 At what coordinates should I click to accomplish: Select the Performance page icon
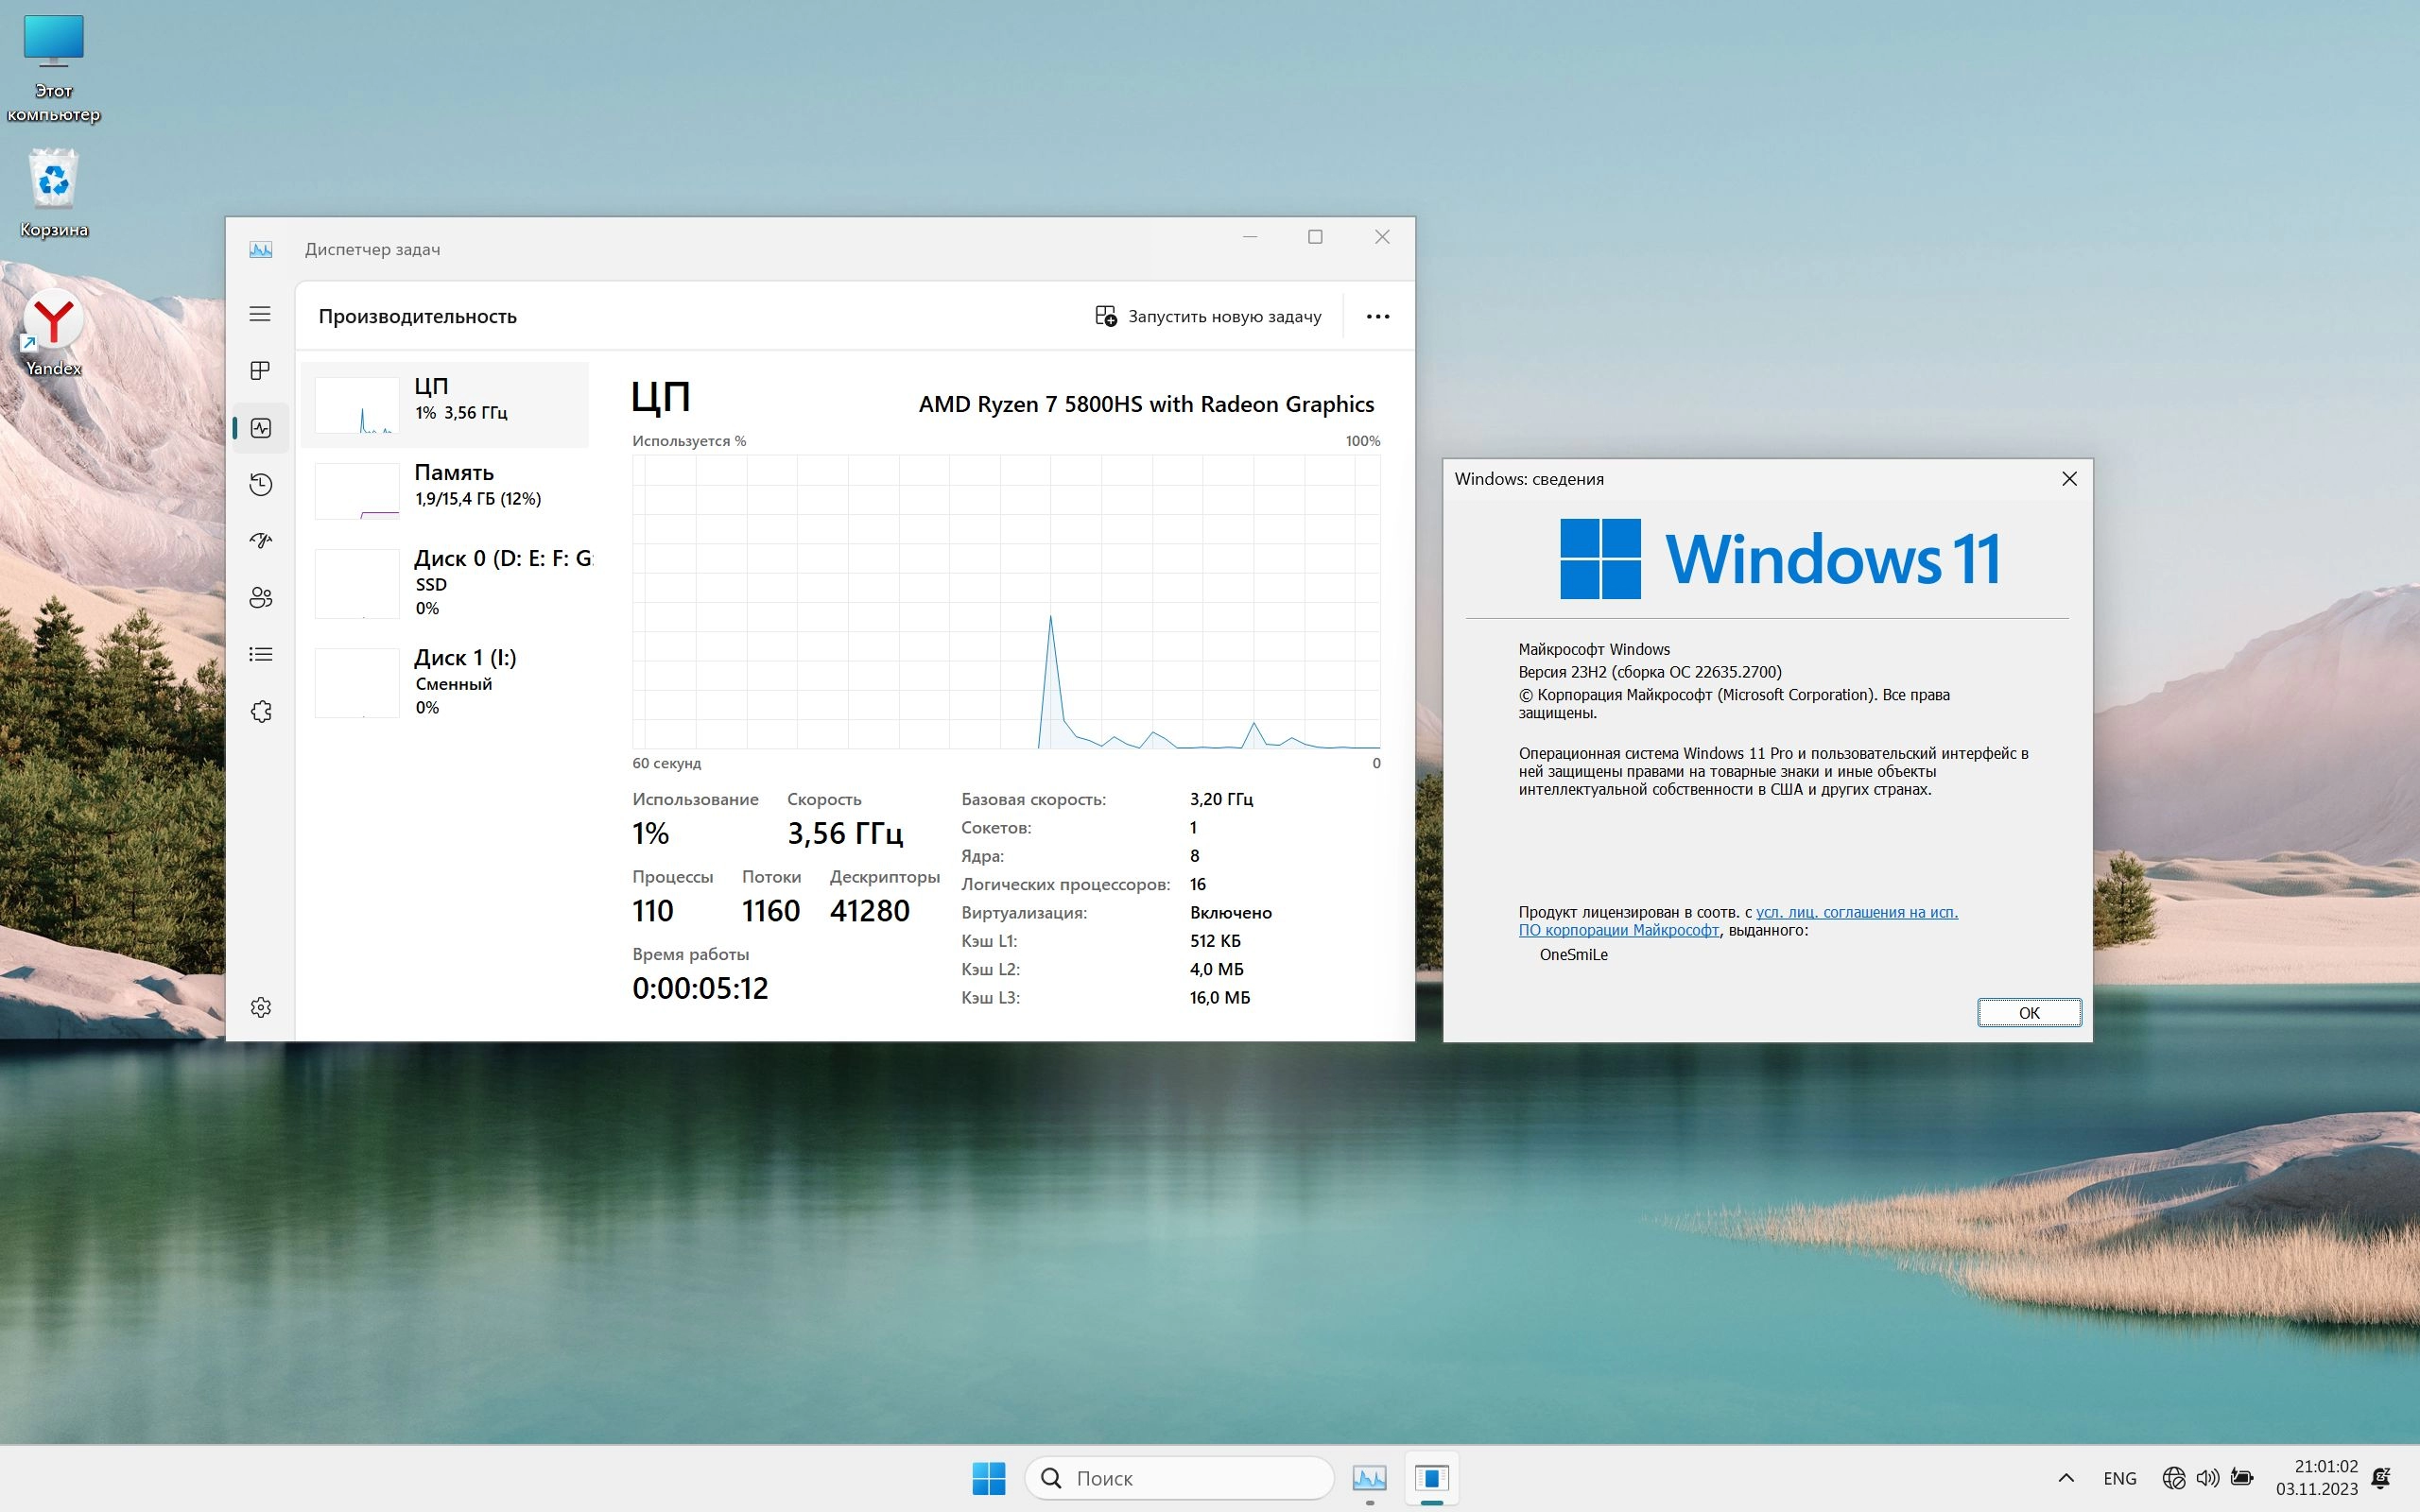click(260, 428)
